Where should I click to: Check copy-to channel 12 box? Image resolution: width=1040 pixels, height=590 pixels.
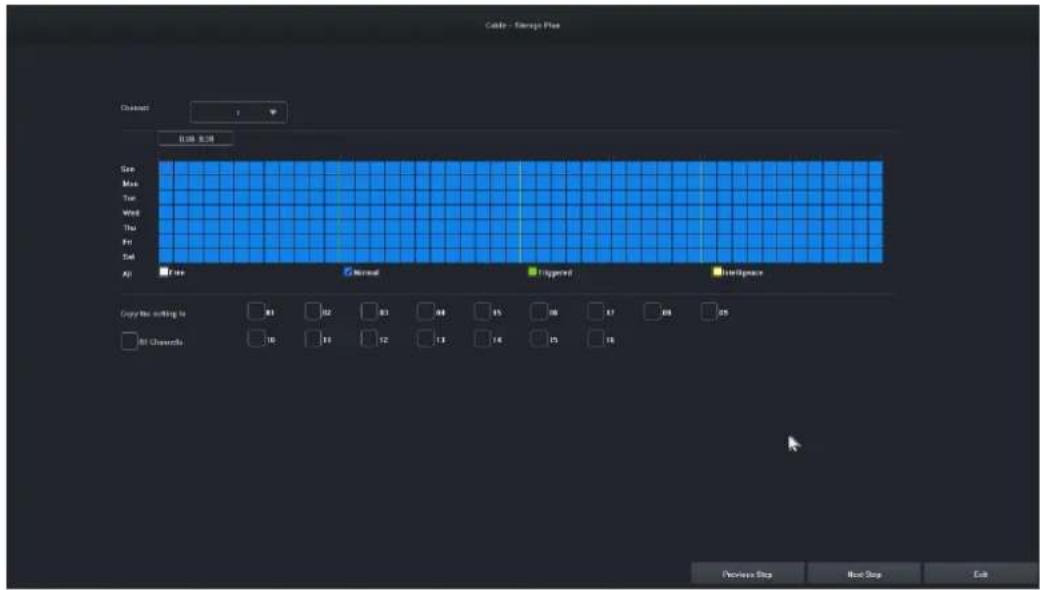369,339
